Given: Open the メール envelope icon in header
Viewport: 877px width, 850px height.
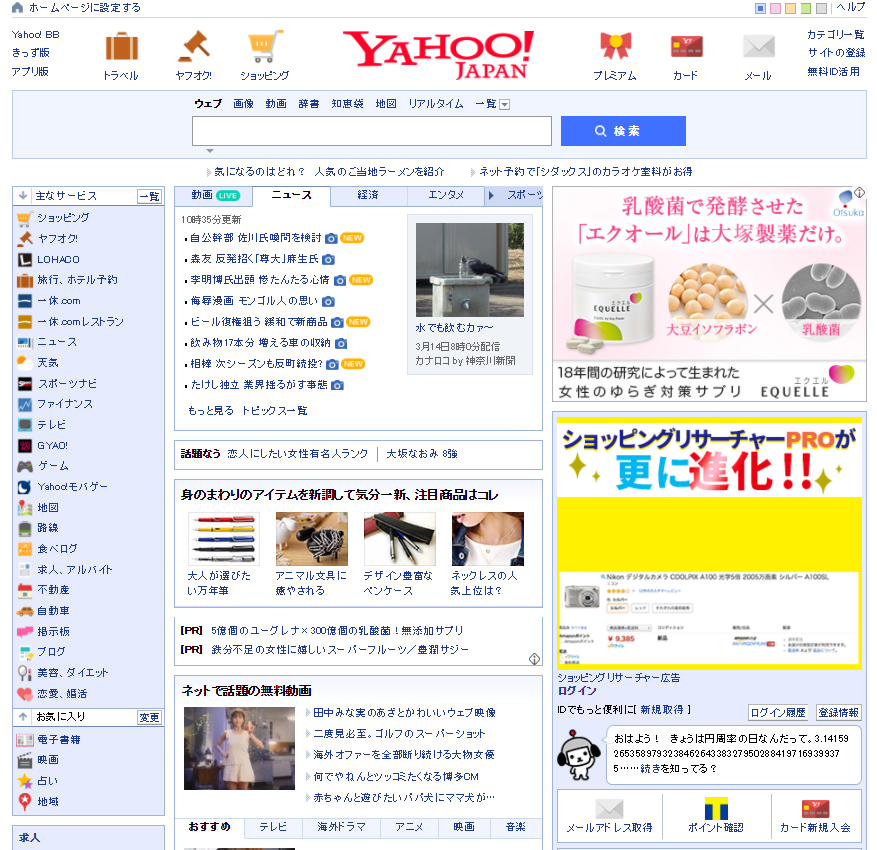Looking at the screenshot, I should (758, 46).
